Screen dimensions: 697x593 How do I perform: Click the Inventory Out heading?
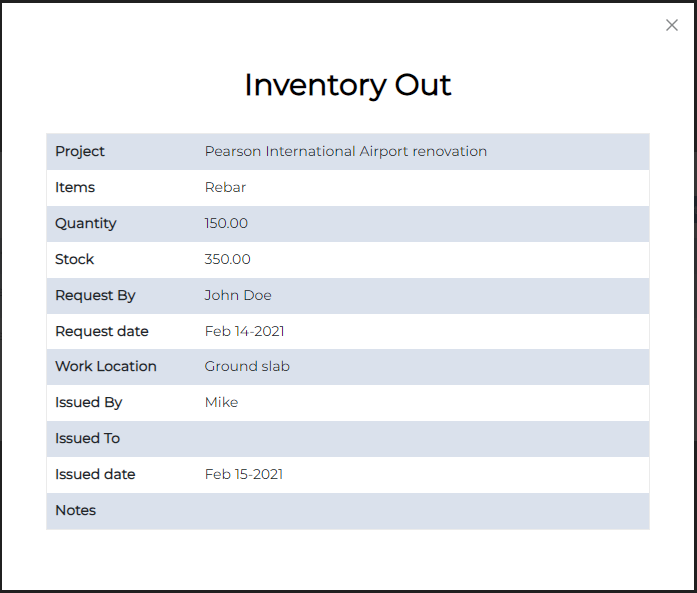coord(348,85)
